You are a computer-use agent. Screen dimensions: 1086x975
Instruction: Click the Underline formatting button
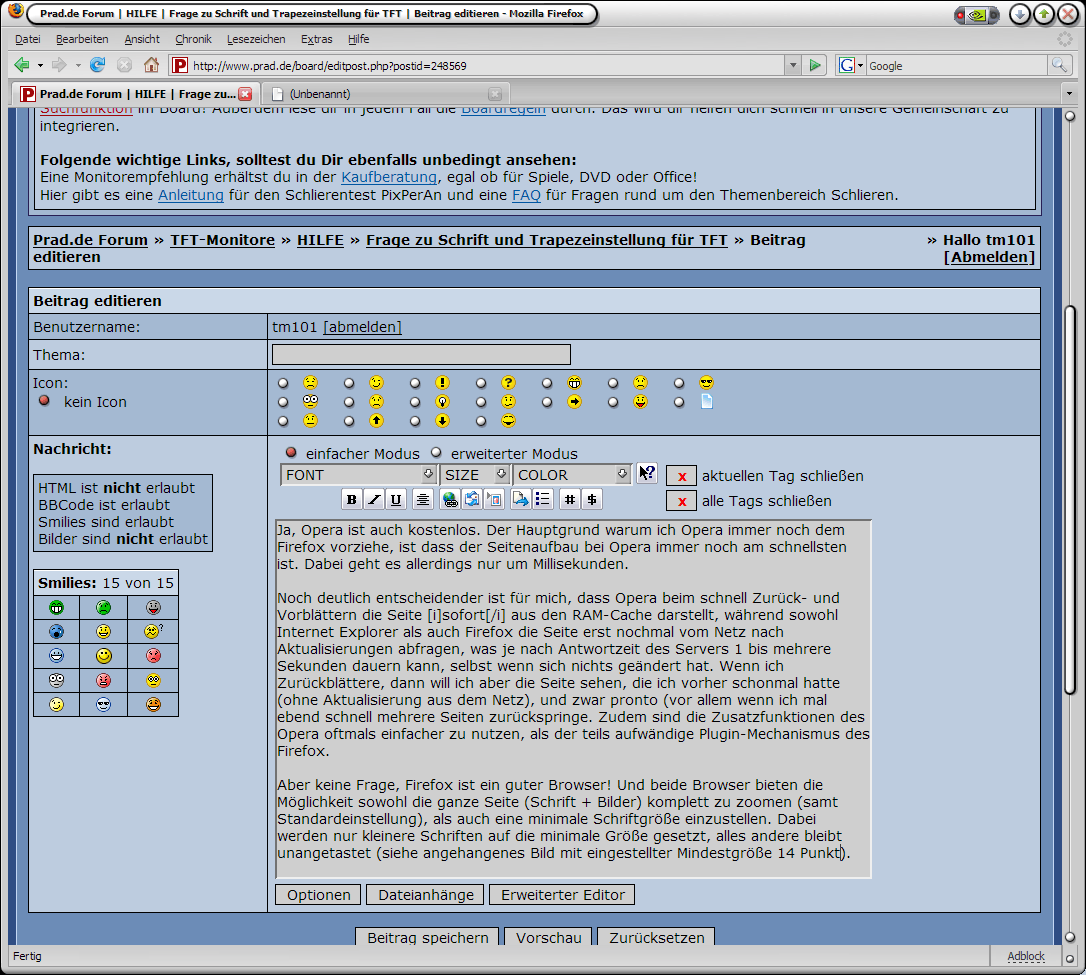tap(396, 499)
